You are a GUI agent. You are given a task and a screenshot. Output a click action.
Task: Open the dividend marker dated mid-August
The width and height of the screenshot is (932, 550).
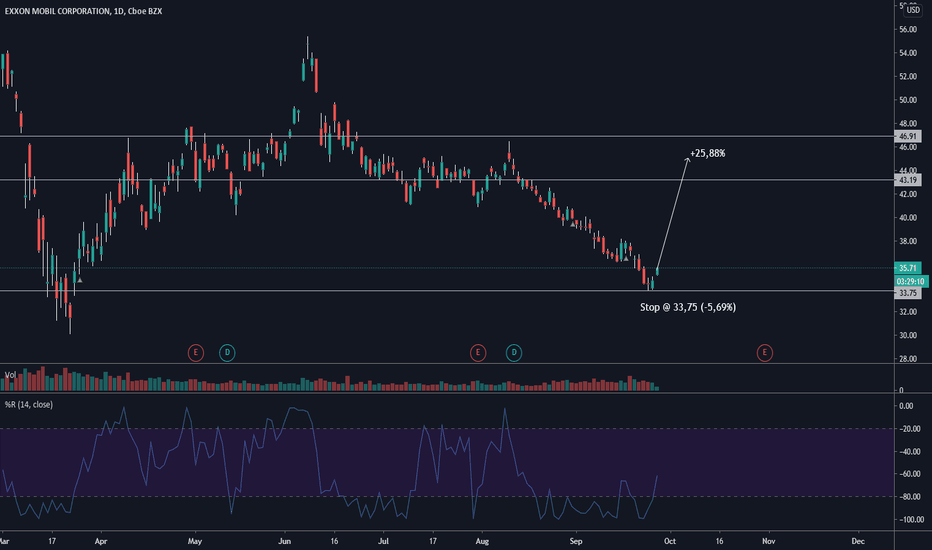514,353
